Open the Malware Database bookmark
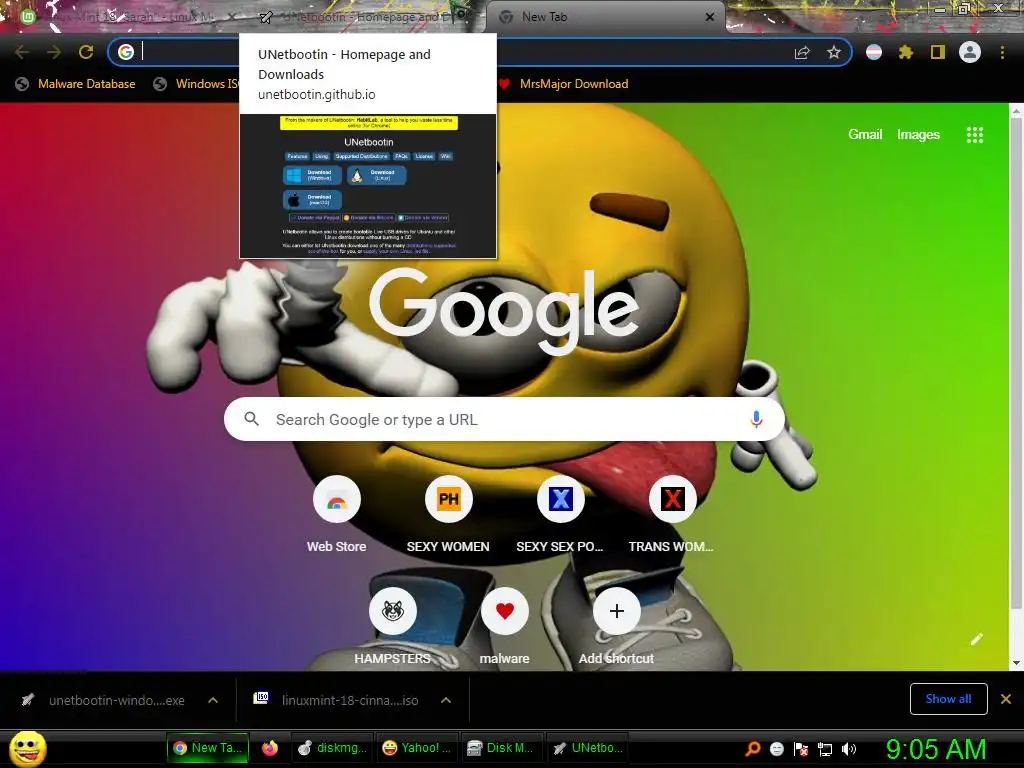This screenshot has height=768, width=1024. click(76, 84)
